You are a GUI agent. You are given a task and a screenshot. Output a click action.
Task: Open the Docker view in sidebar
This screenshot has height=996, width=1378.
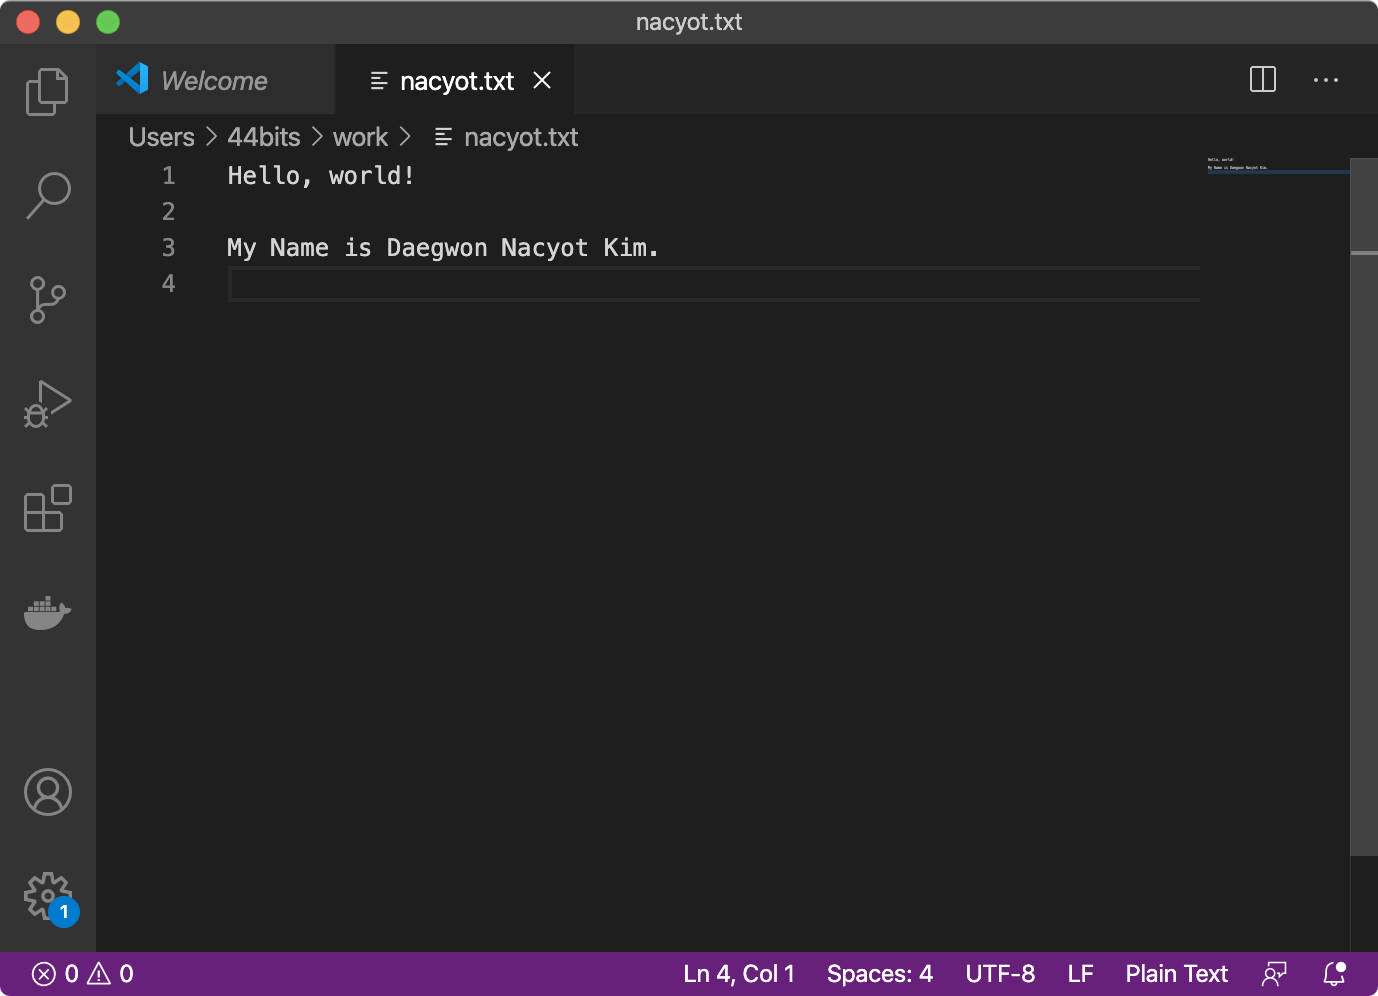coord(47,612)
